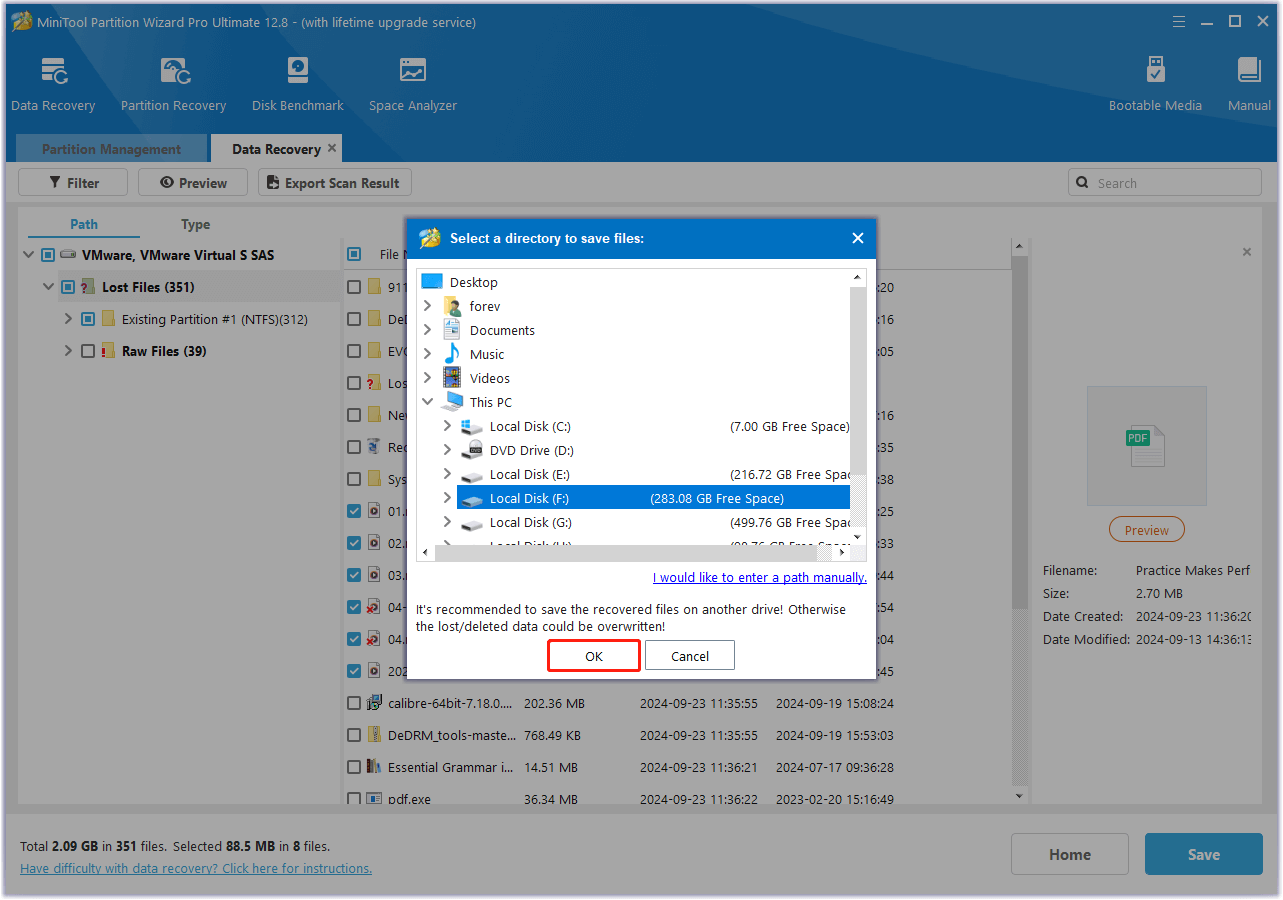Toggle the select-all checkbox in file header

(x=354, y=254)
